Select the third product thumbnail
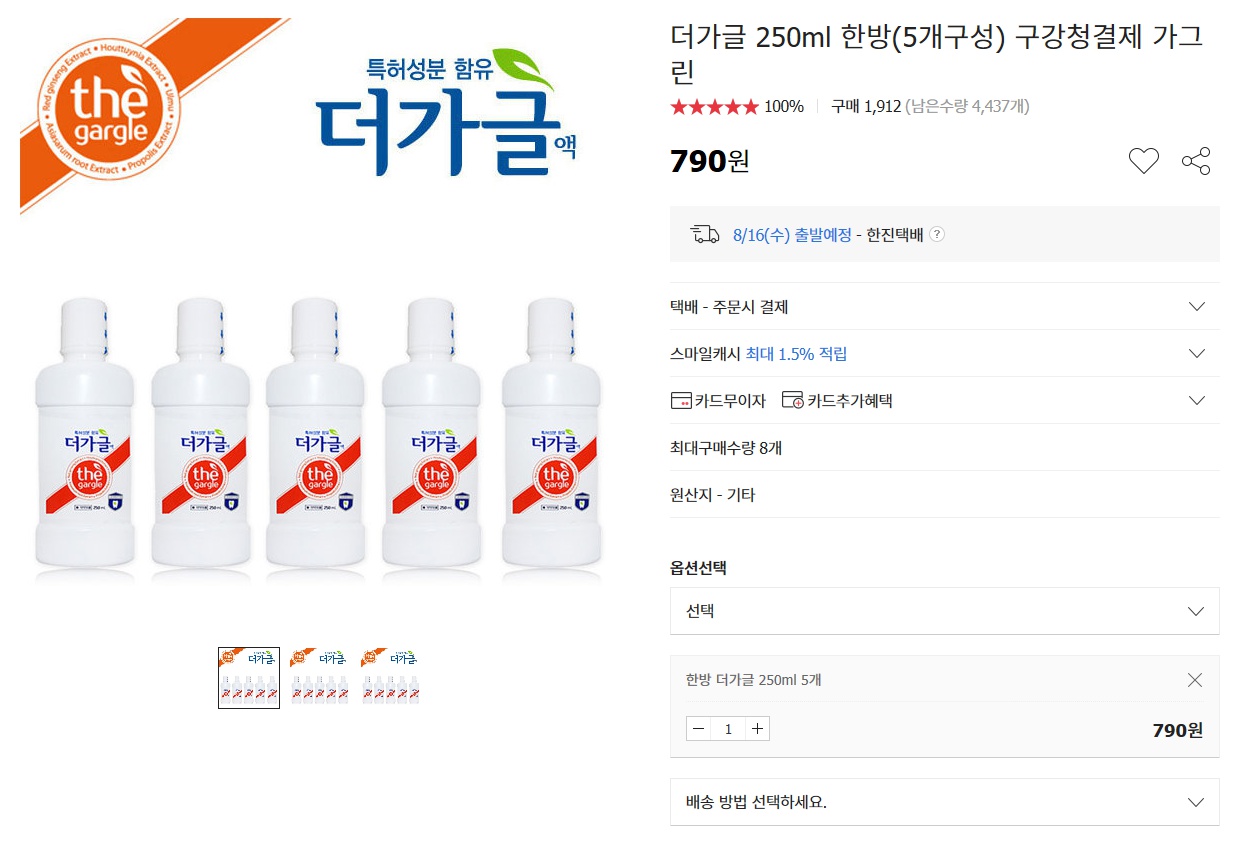Viewport: 1233px width, 842px height. coord(390,677)
